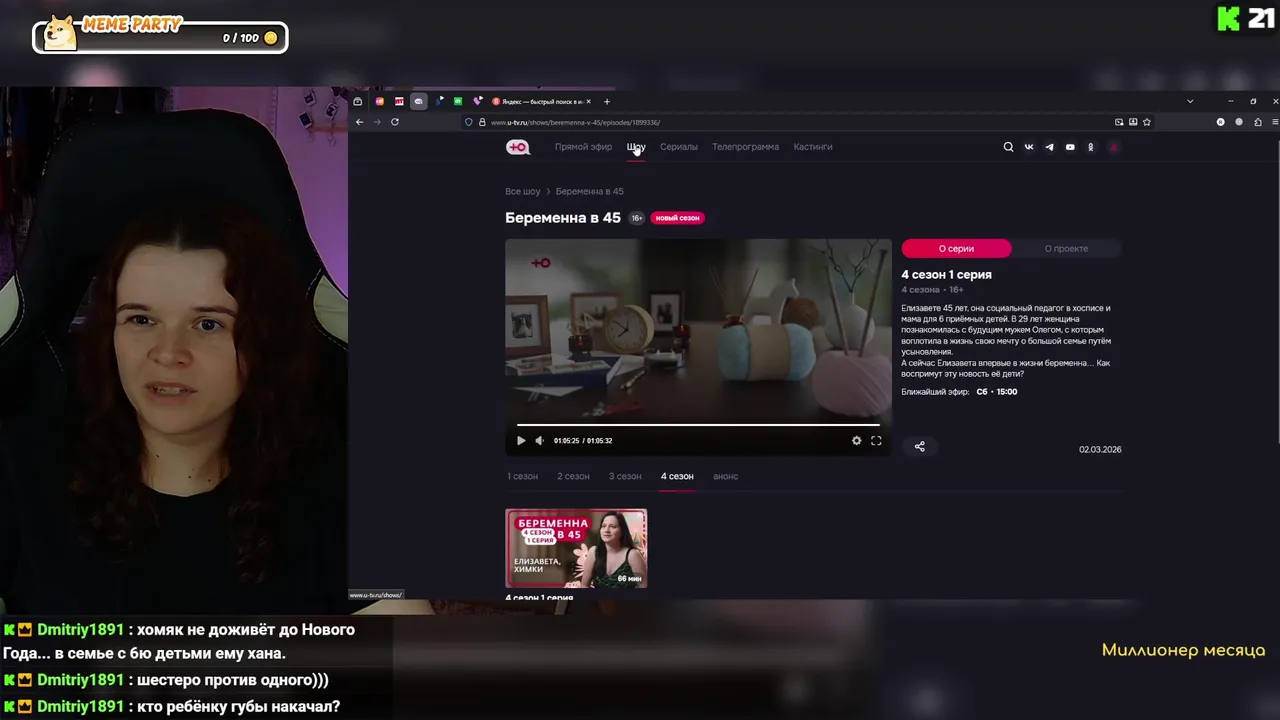Open Прямой эфир menu item

(583, 147)
